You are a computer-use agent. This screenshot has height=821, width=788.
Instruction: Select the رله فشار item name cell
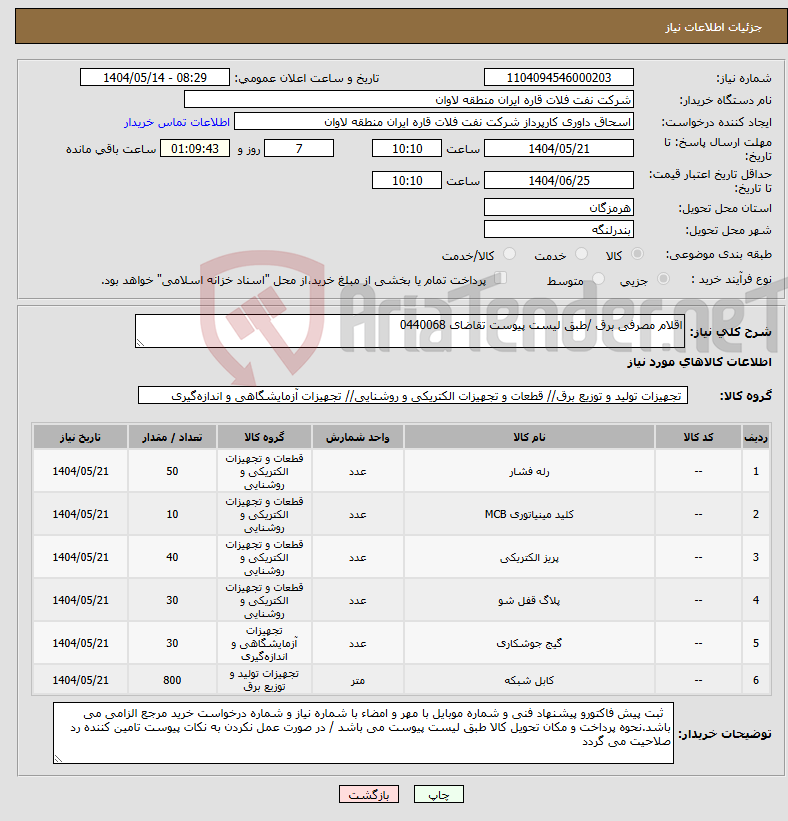coord(529,471)
